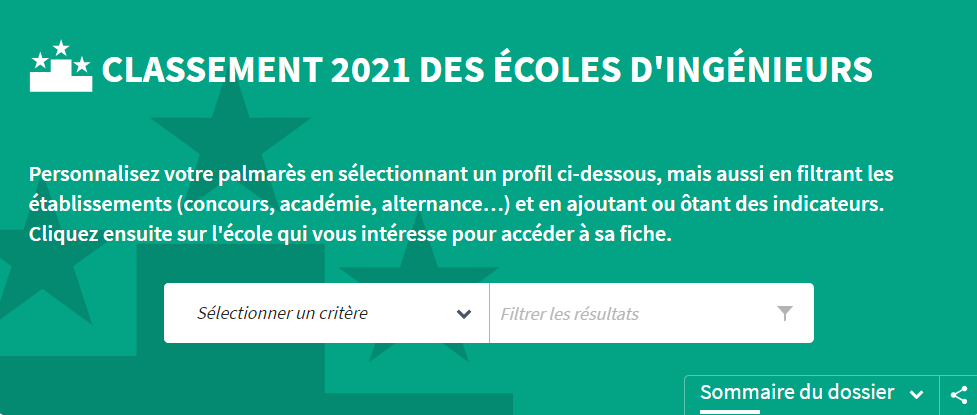Open the share icon options
This screenshot has width=977, height=415.
tap(960, 394)
